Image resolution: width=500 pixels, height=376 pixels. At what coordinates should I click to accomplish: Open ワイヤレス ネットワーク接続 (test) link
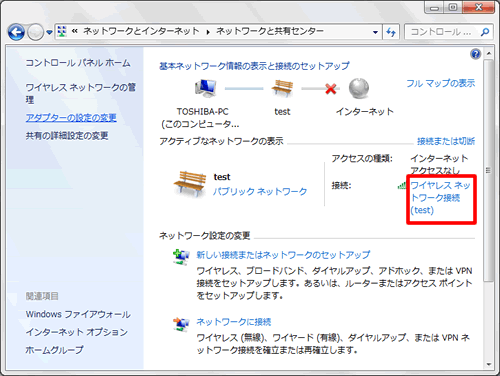click(440, 198)
